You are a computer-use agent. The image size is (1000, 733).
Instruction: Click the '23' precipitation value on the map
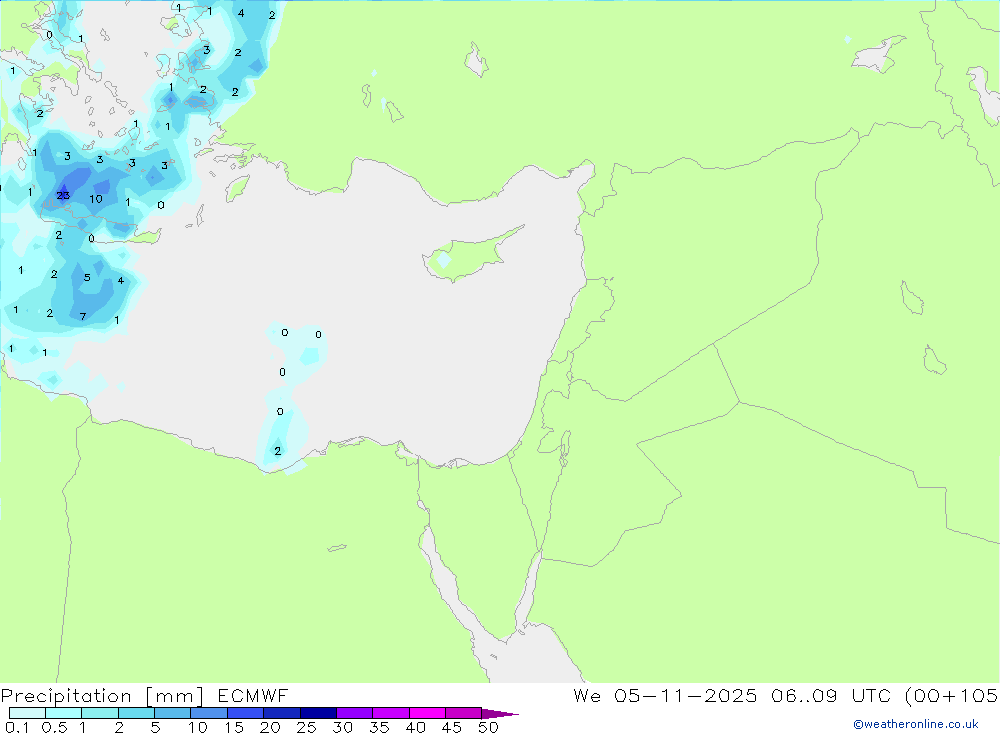point(63,195)
